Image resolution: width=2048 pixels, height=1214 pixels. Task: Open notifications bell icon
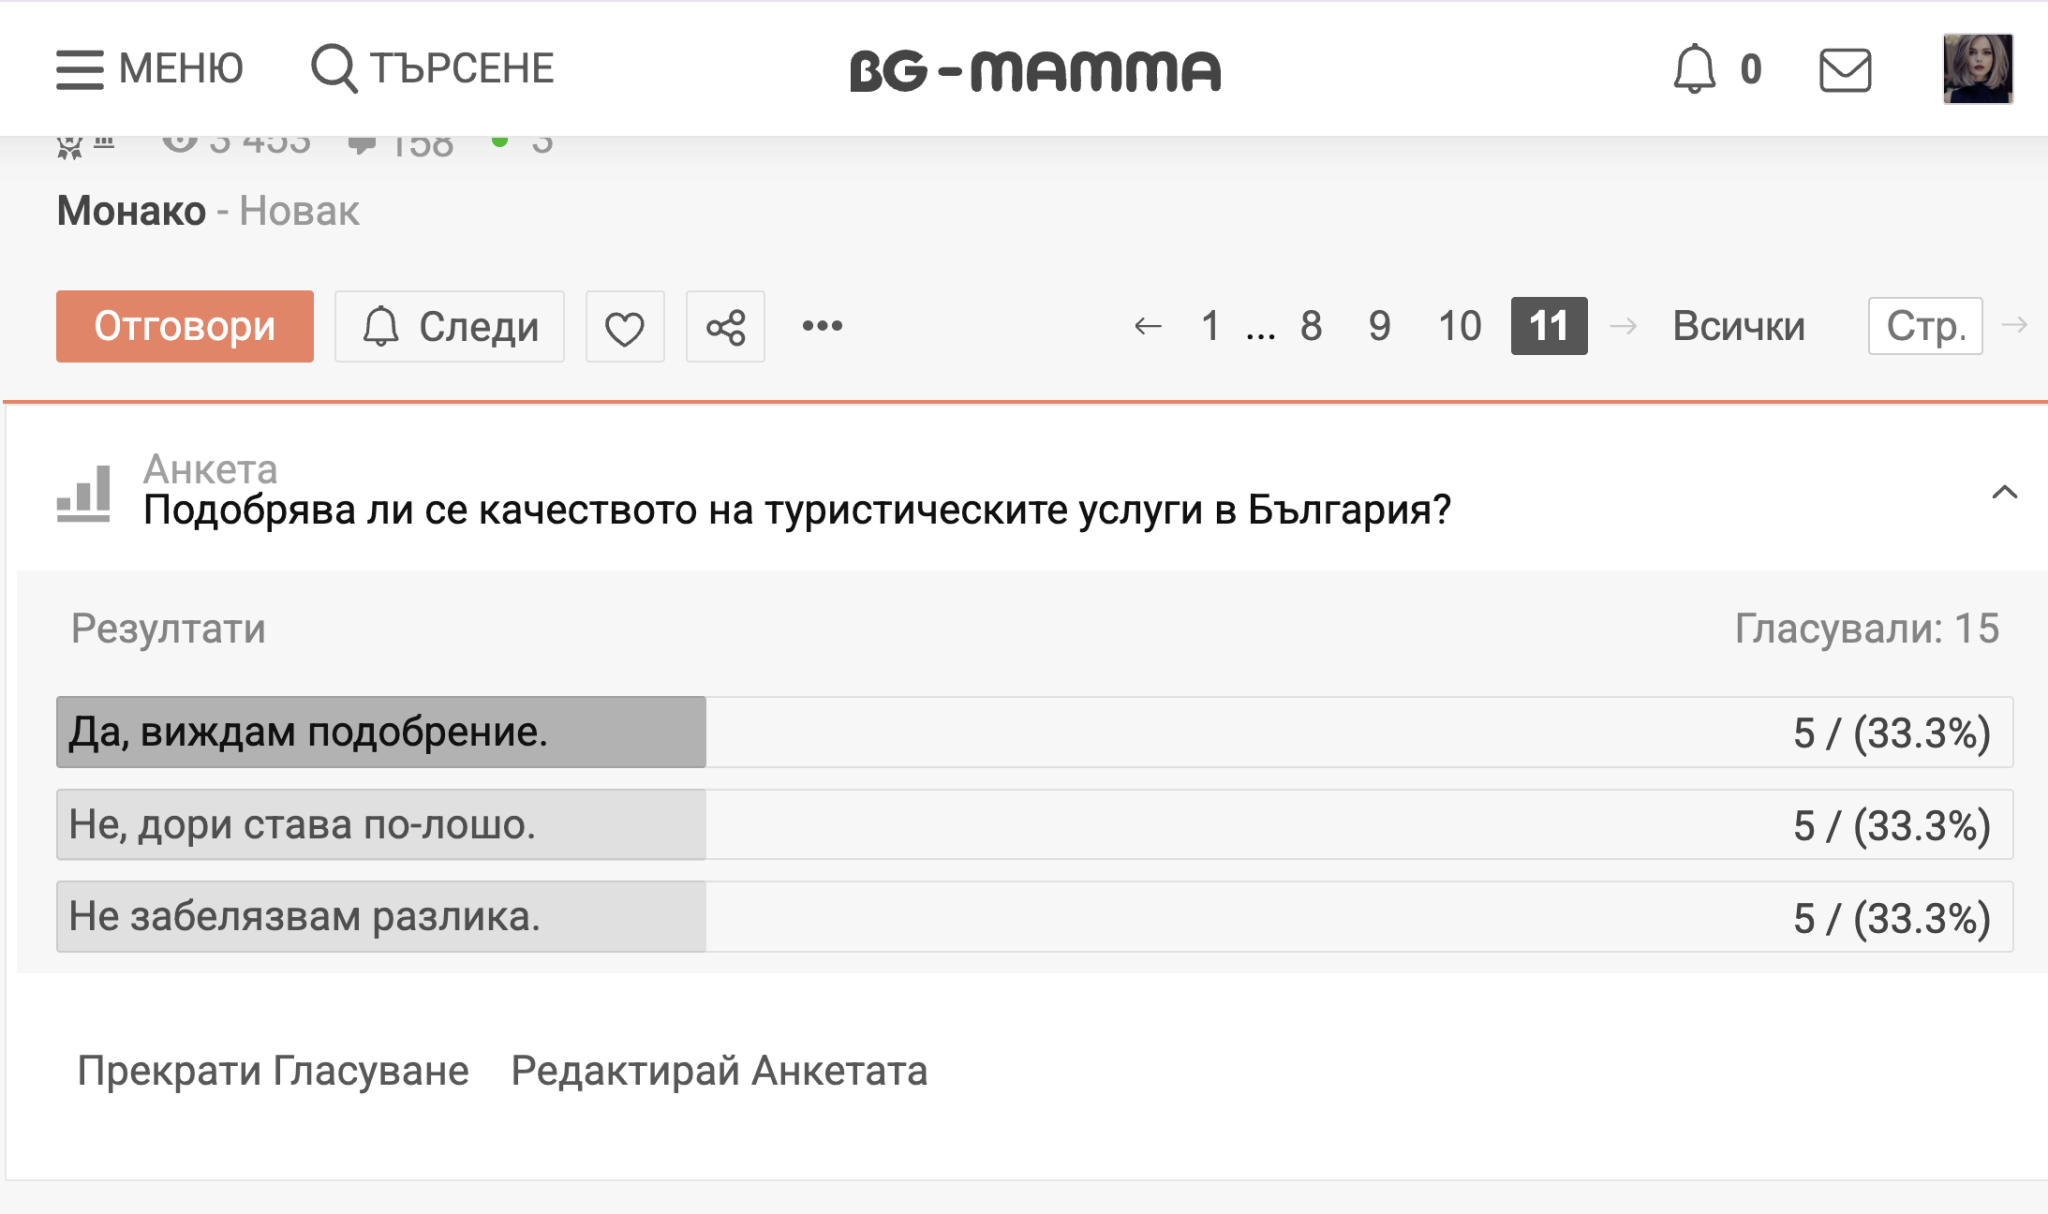(x=1694, y=69)
